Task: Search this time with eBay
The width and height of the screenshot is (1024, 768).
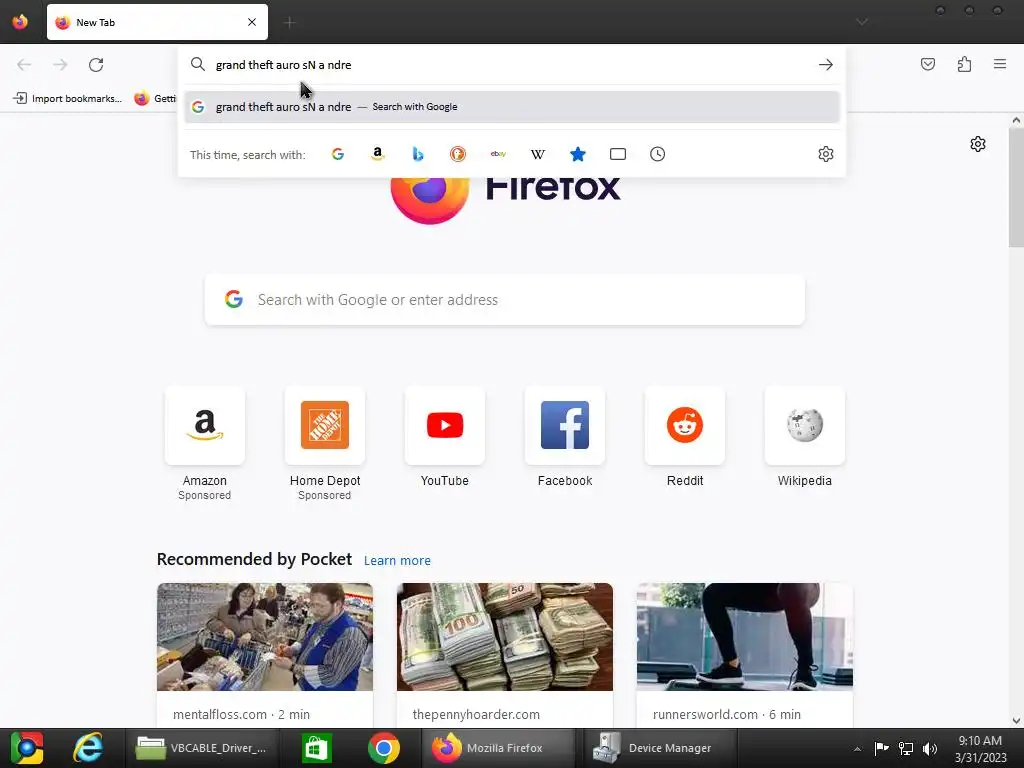Action: 498,154
